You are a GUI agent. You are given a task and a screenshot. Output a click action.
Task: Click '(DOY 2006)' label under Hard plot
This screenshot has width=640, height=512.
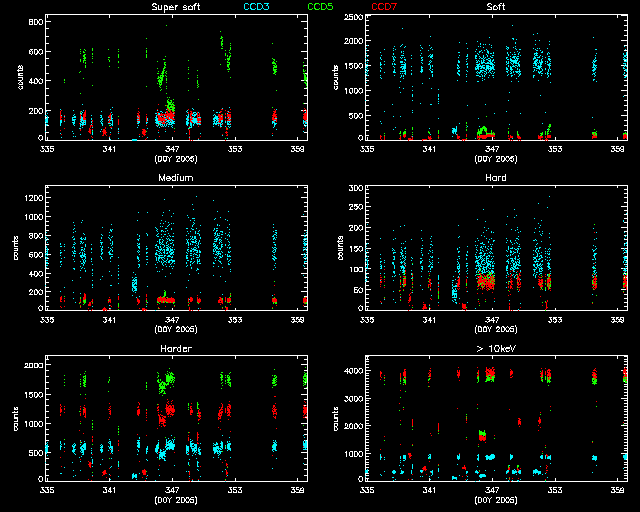click(x=494, y=329)
